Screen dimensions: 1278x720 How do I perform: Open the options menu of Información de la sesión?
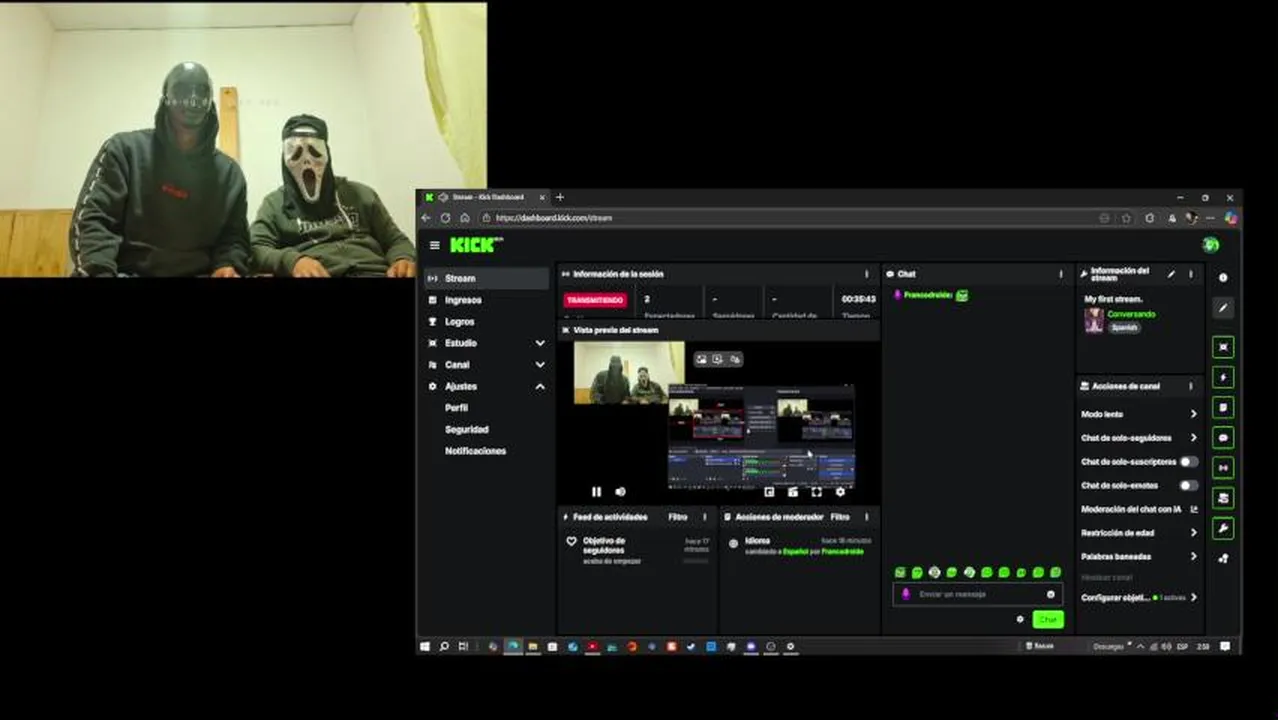(866, 274)
